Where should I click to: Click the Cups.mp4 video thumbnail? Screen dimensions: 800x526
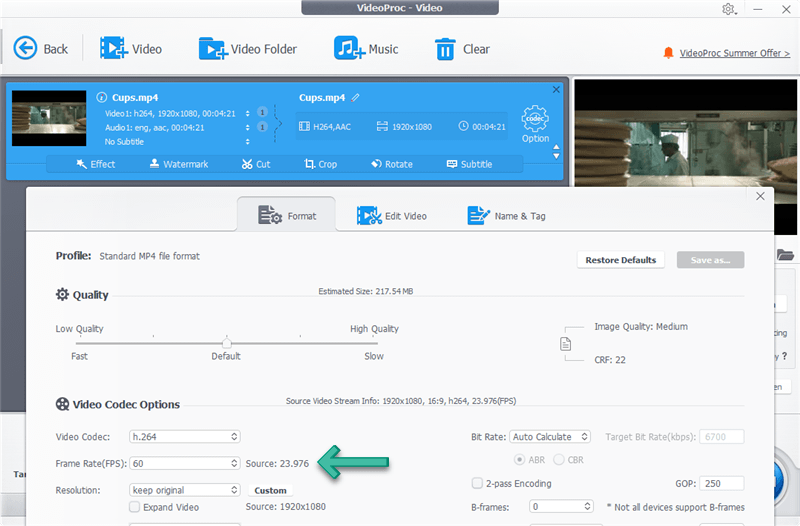click(49, 118)
